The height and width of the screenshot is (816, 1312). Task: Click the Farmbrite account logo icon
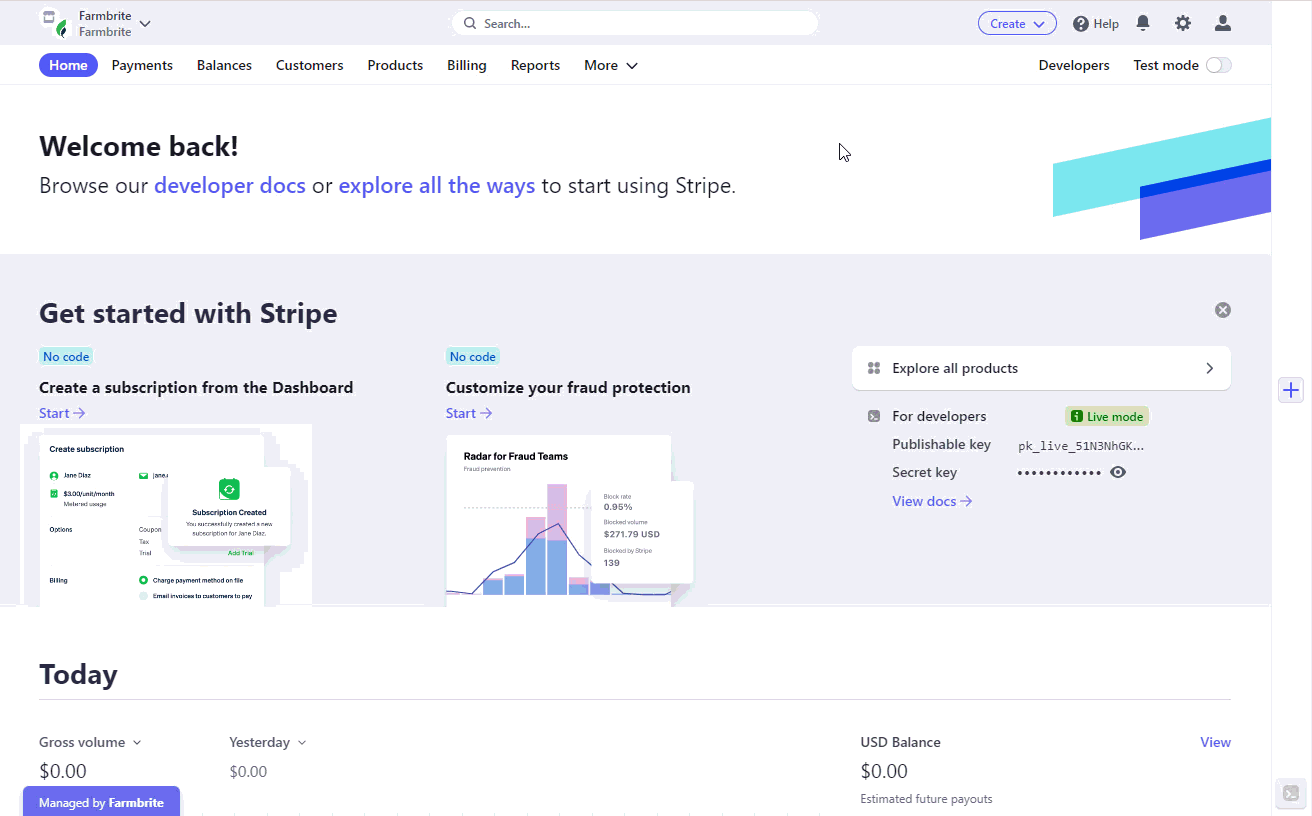tap(54, 22)
